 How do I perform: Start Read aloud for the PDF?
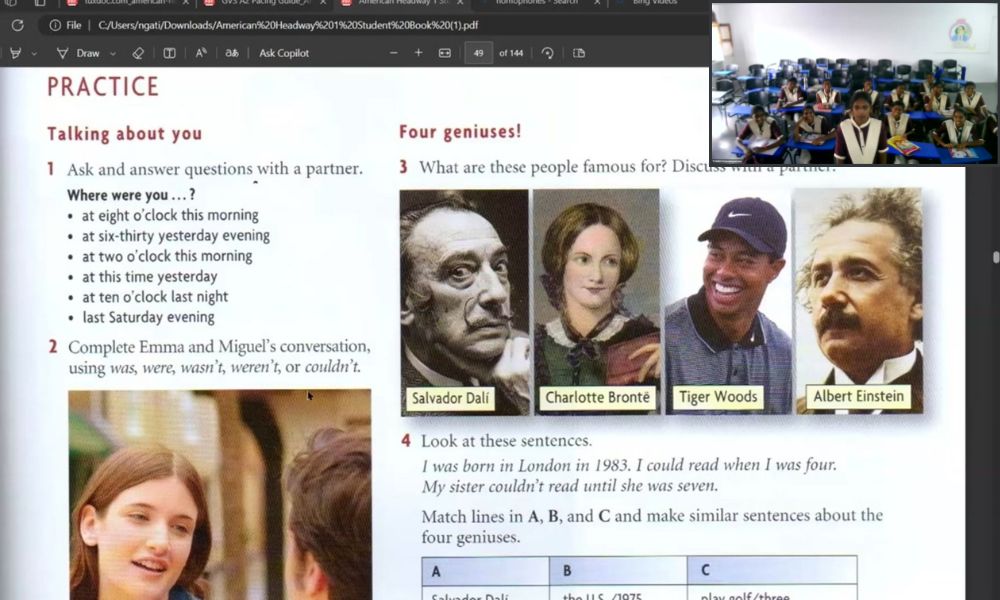pos(201,54)
